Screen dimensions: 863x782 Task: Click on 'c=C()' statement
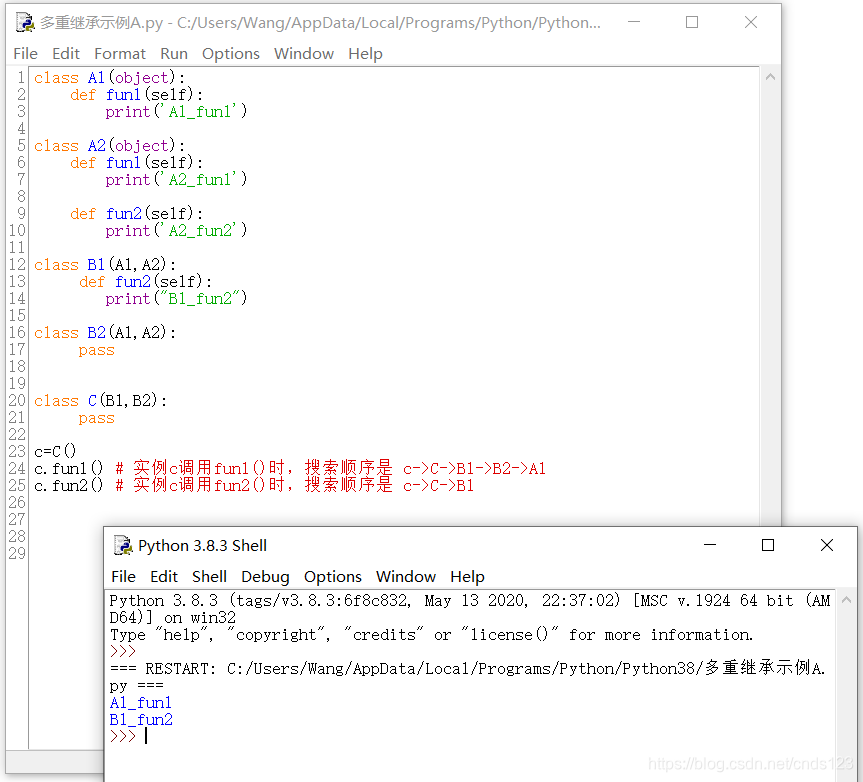pyautogui.click(x=55, y=451)
